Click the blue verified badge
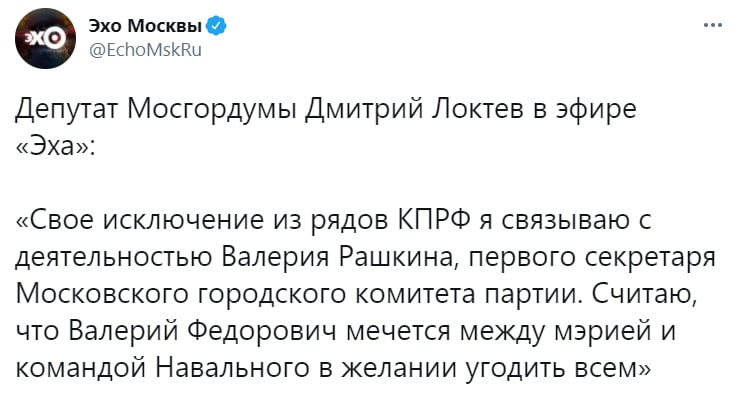 [216, 26]
